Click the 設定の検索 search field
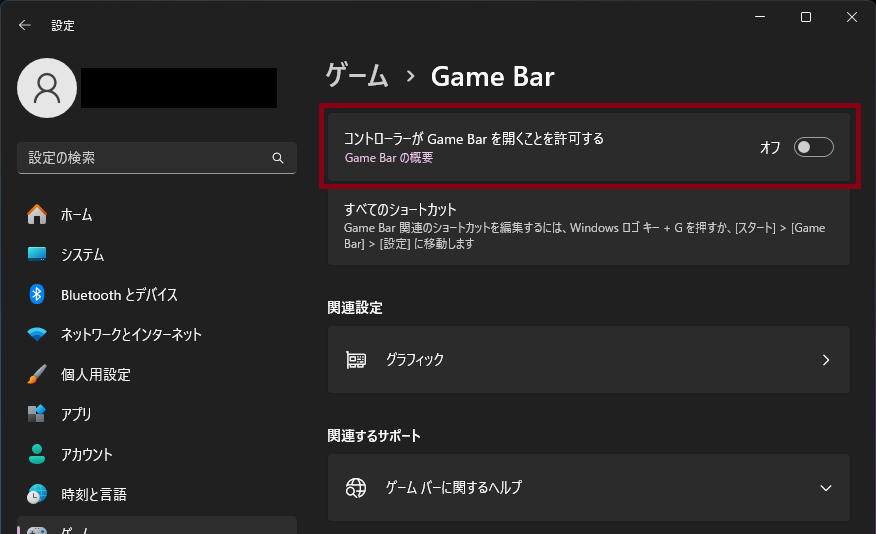 (x=145, y=158)
